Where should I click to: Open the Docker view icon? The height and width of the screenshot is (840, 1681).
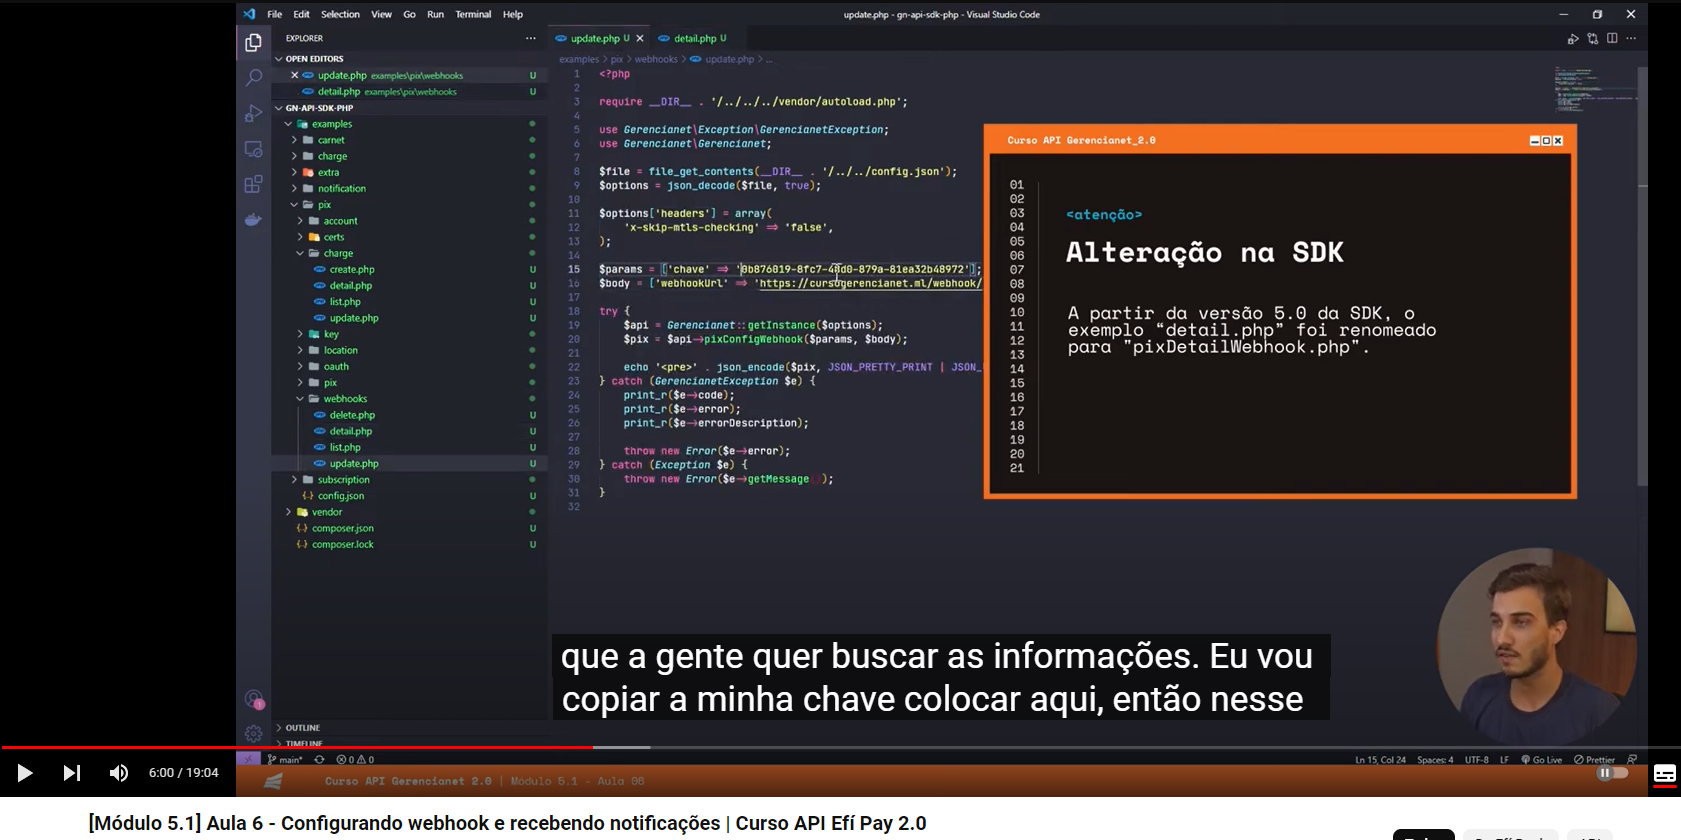click(253, 219)
